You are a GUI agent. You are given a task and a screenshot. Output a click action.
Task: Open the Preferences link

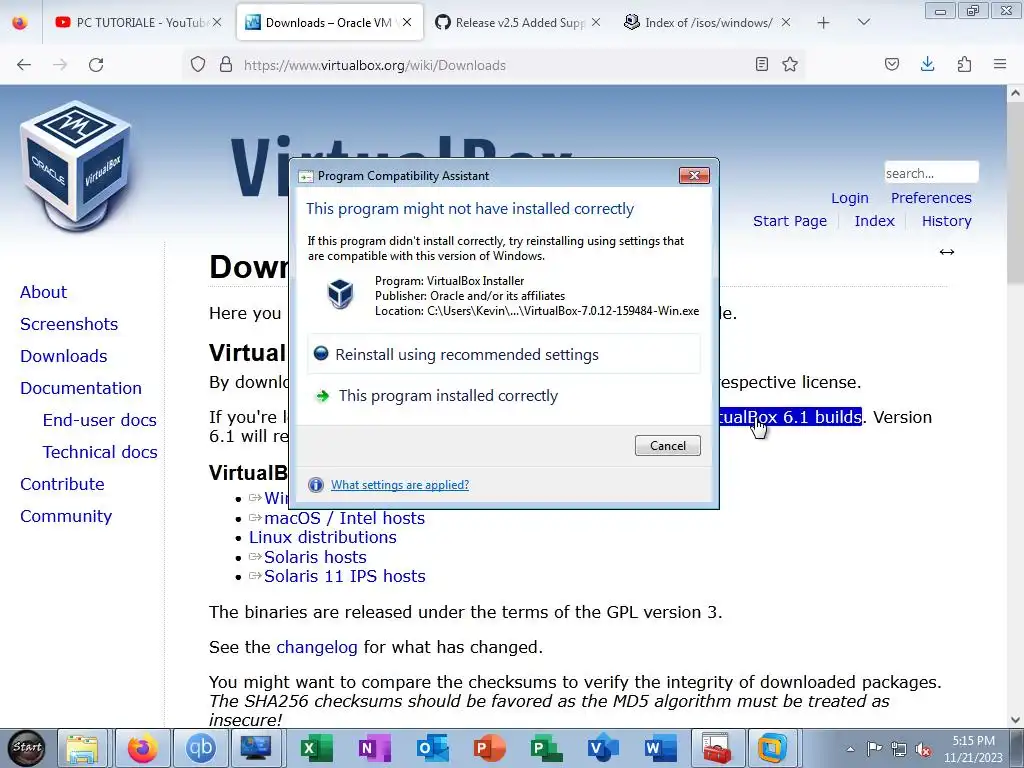[931, 198]
